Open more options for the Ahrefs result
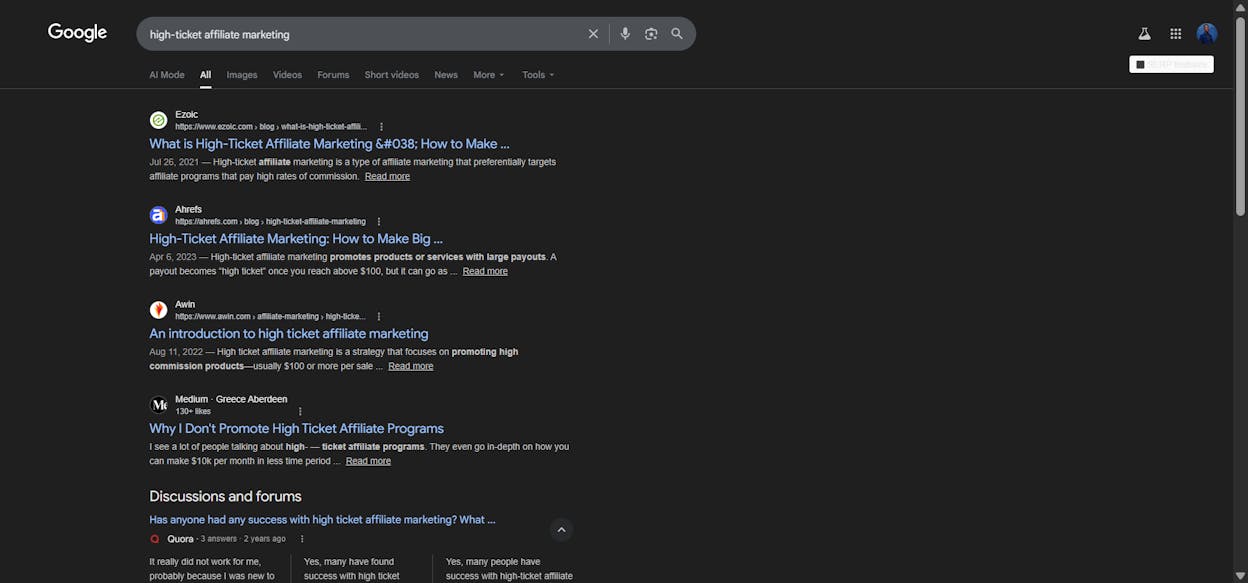Image resolution: width=1248 pixels, height=583 pixels. pyautogui.click(x=378, y=222)
